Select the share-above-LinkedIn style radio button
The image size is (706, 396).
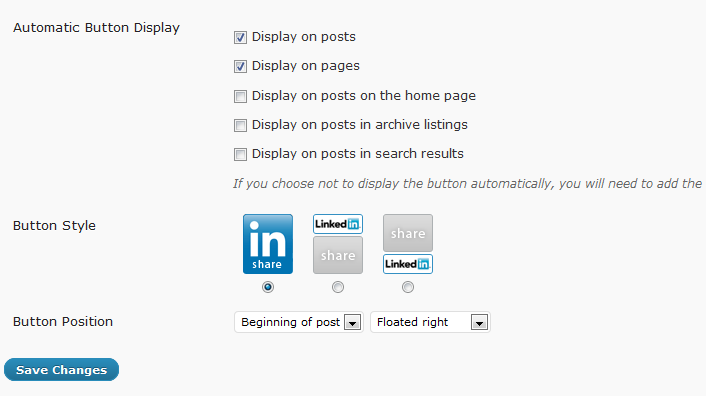[408, 287]
